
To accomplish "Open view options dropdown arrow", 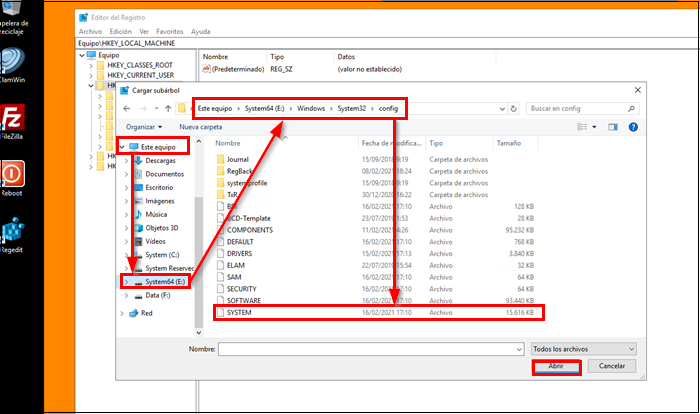I will pos(594,127).
